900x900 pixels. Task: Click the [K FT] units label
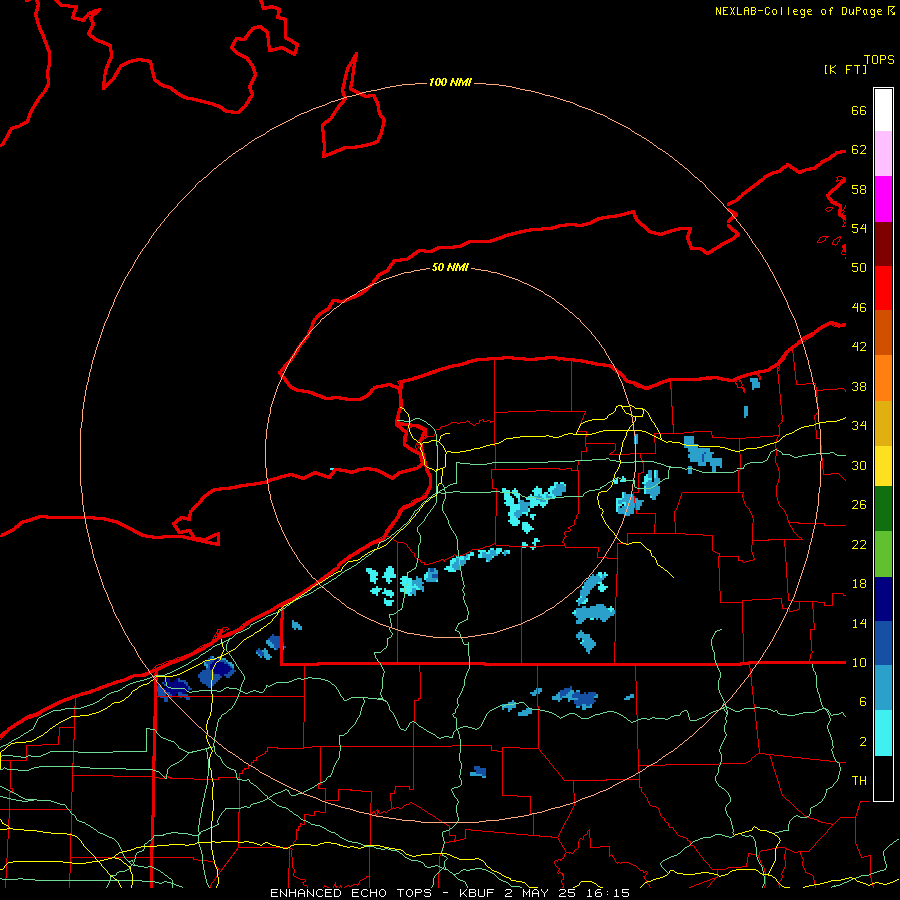845,69
